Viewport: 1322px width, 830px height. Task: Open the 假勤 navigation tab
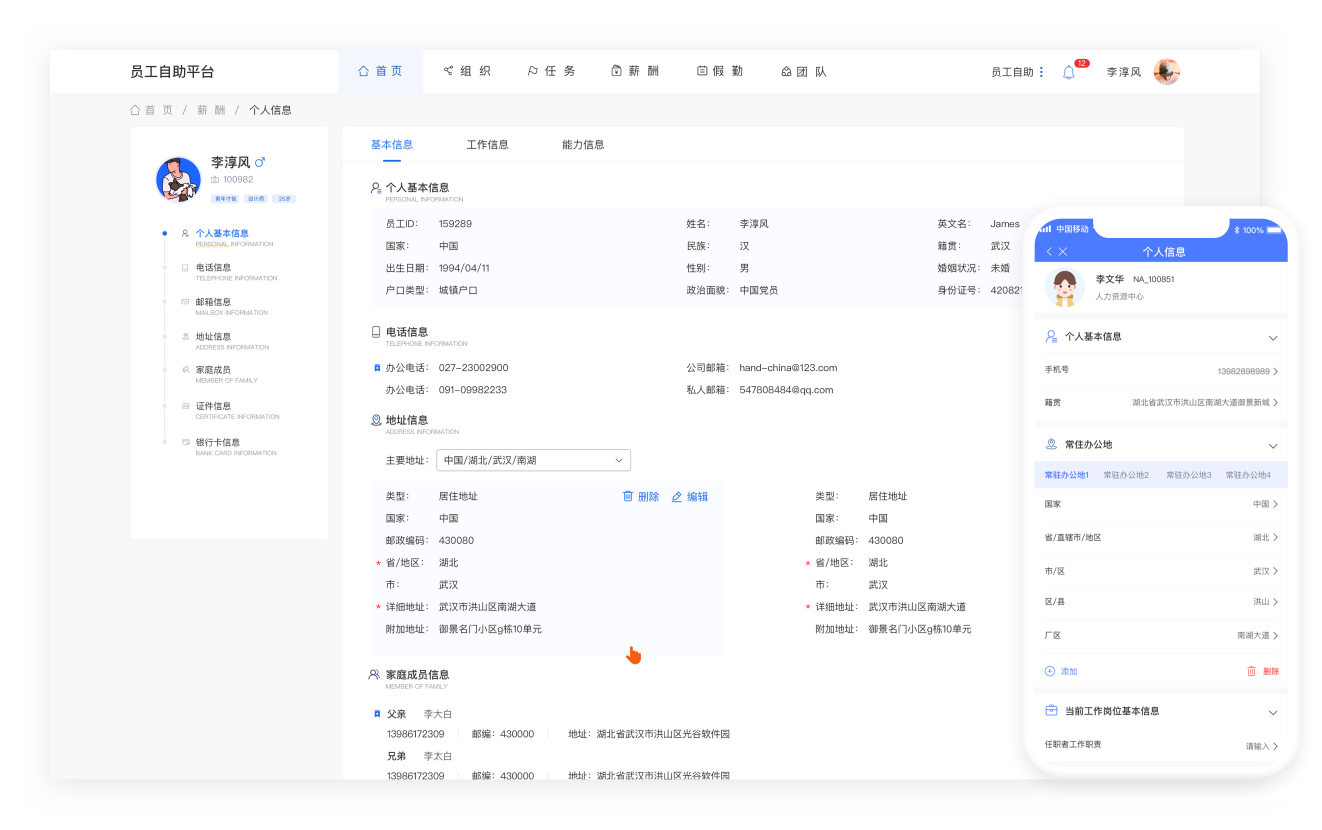[x=720, y=71]
